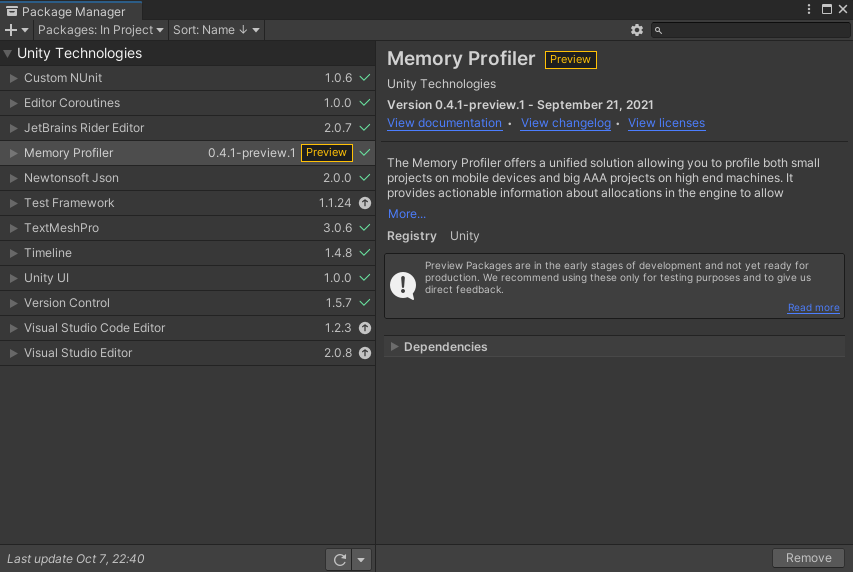Click the 'Last update Oct 7, 22:40' text

[76, 559]
